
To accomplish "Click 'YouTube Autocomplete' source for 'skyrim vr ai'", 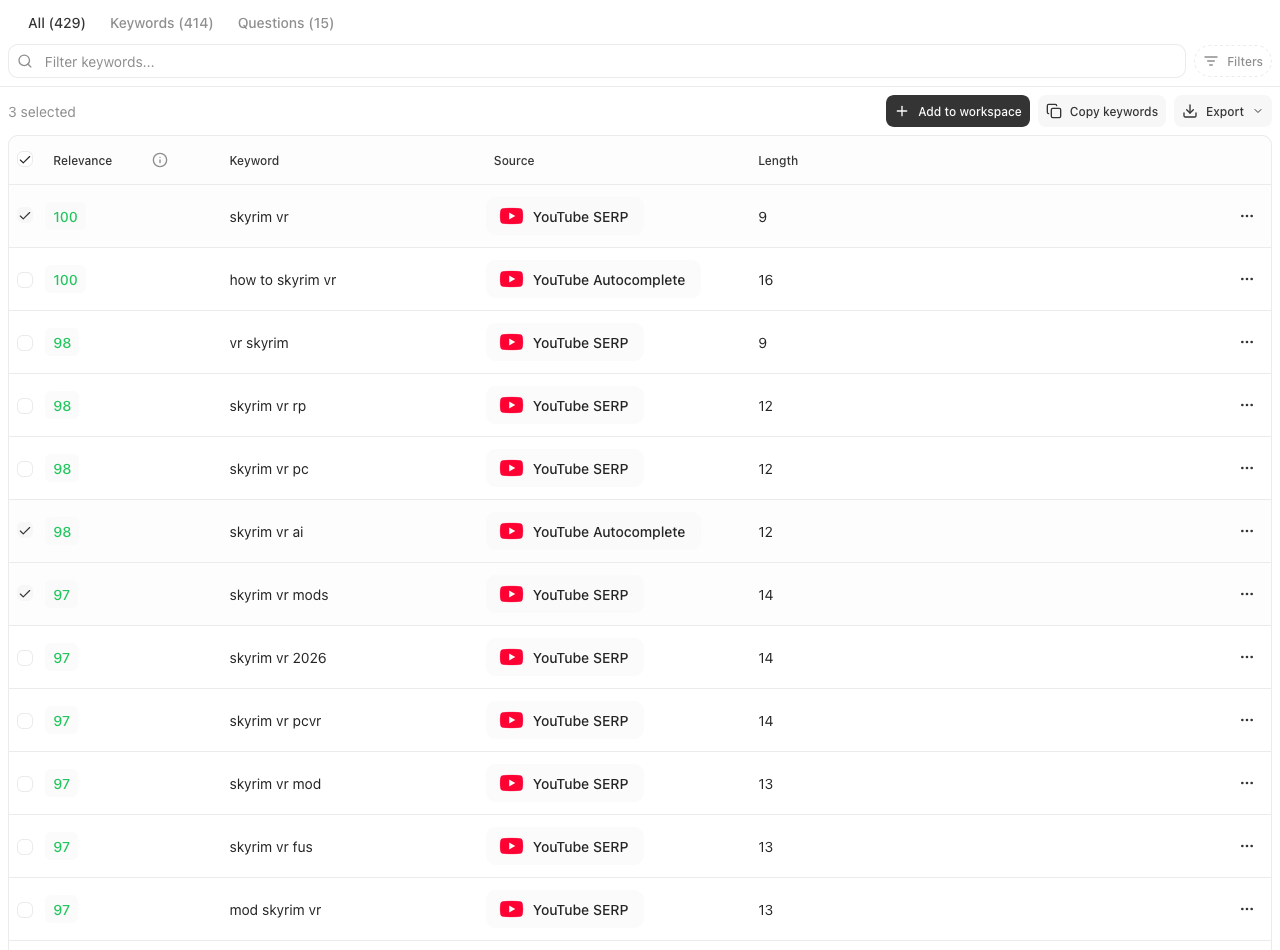I will pos(593,531).
